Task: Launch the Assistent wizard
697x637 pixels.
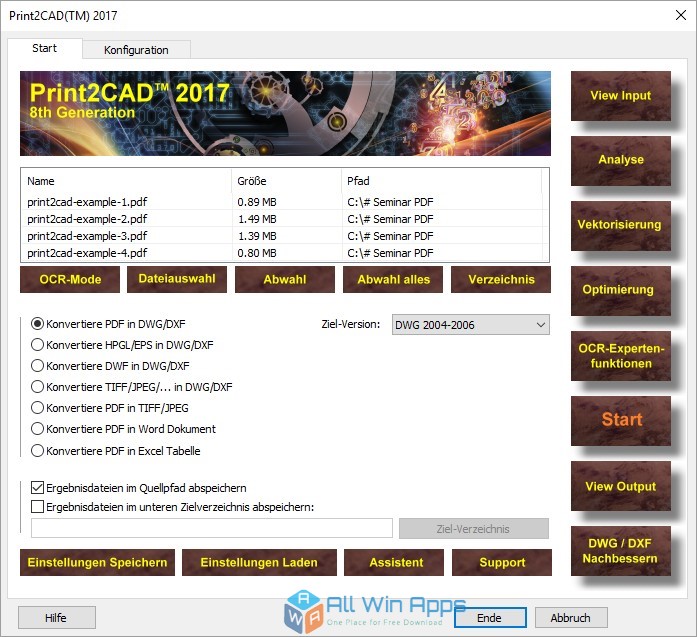Action: coord(394,562)
